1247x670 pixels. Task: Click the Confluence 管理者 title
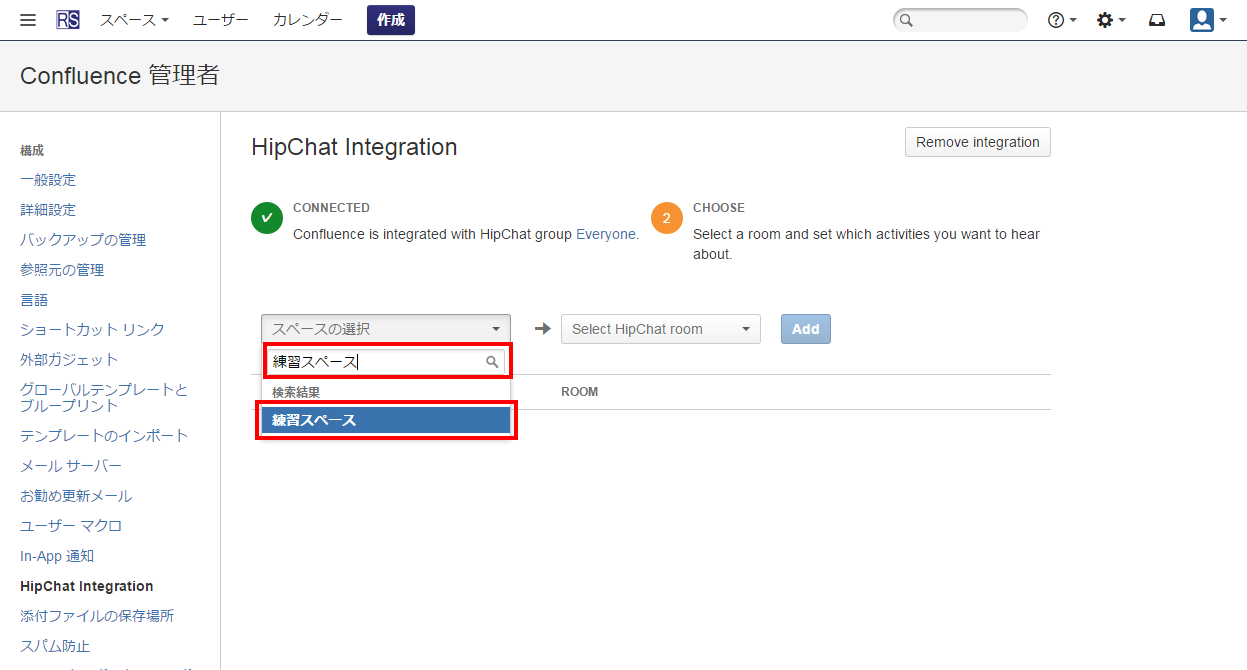coord(120,76)
